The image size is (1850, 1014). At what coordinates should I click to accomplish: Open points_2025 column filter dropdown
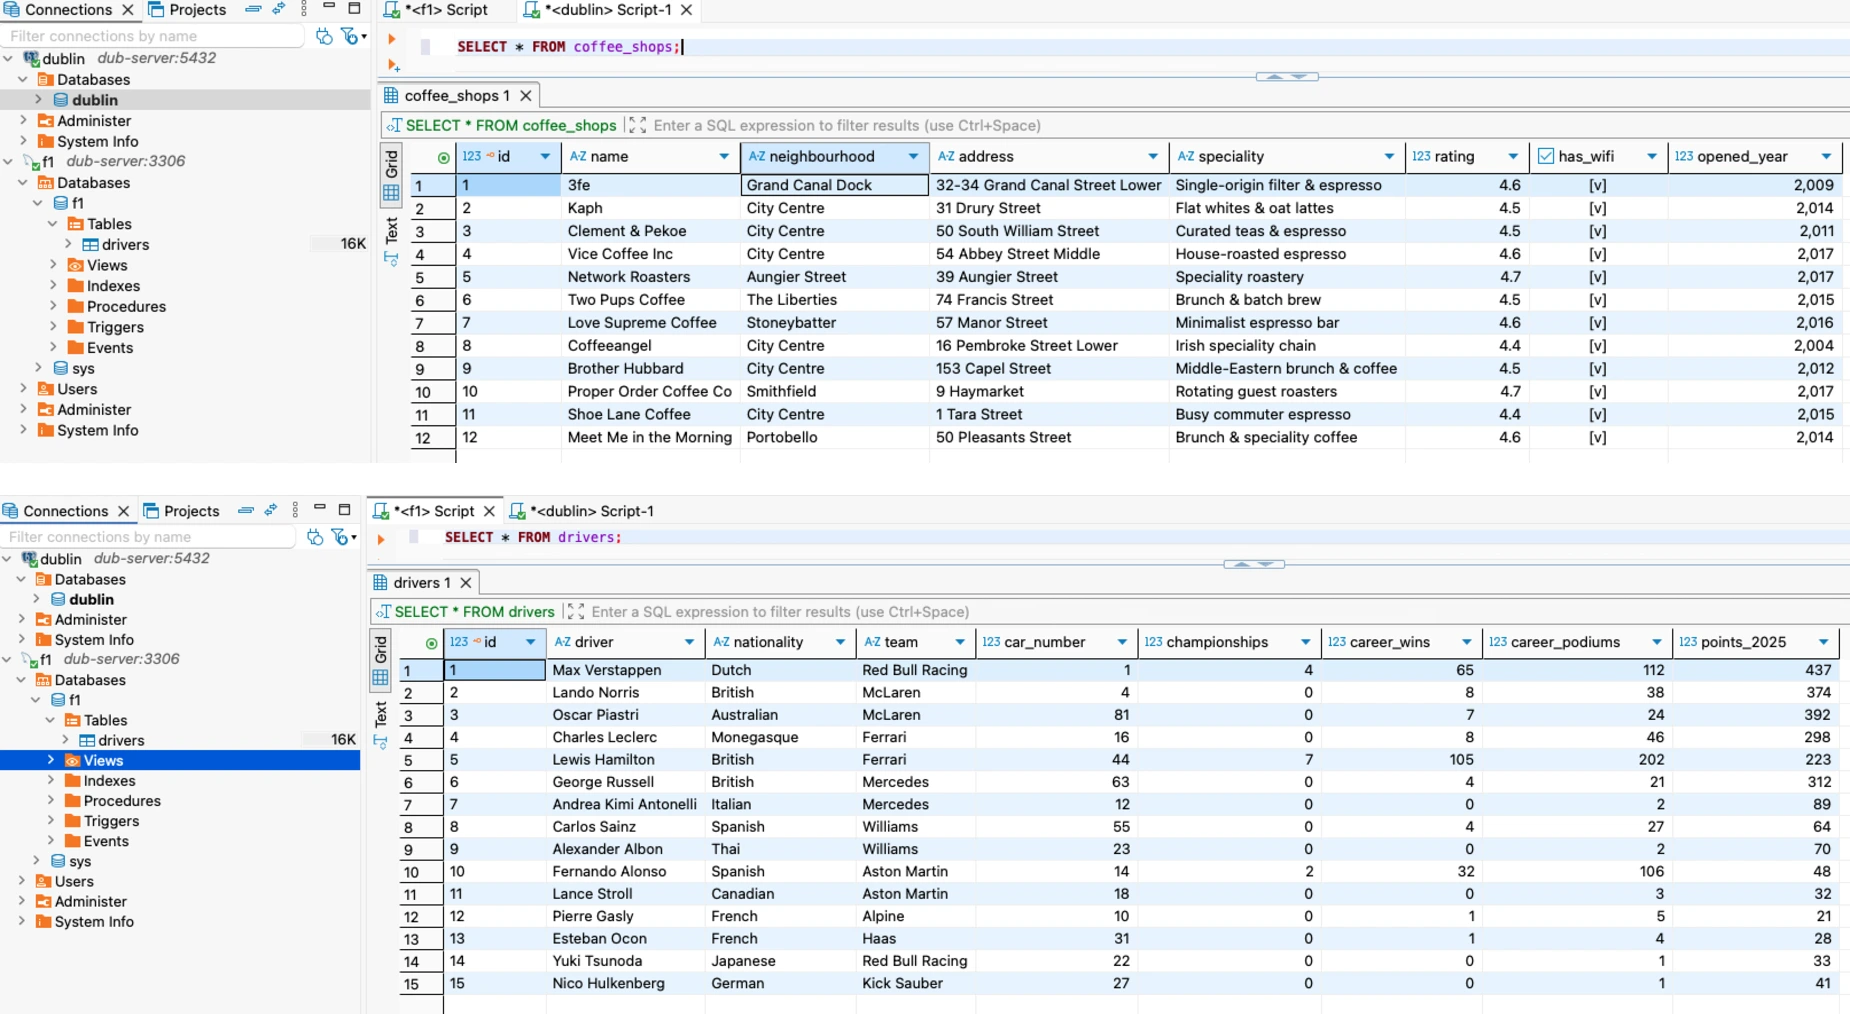[1823, 642]
